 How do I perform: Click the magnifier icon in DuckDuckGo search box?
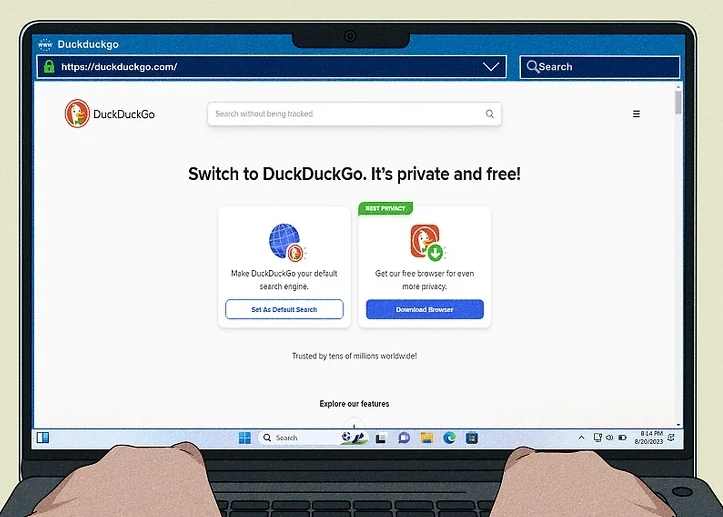click(490, 113)
